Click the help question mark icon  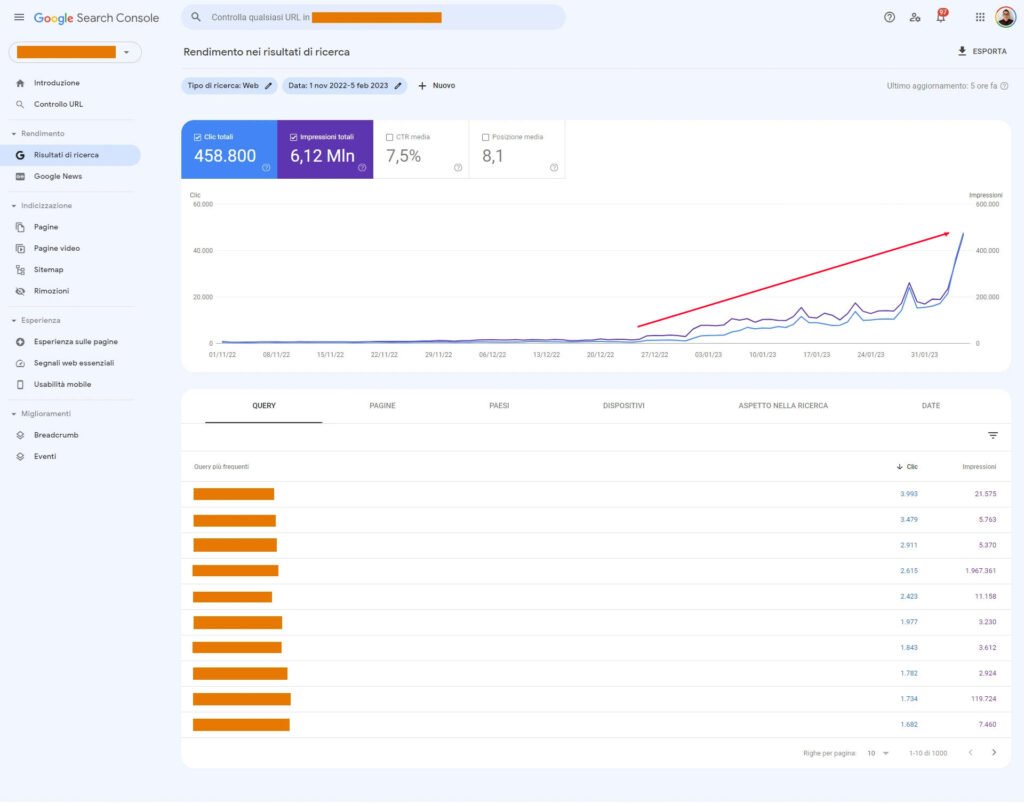tap(889, 17)
